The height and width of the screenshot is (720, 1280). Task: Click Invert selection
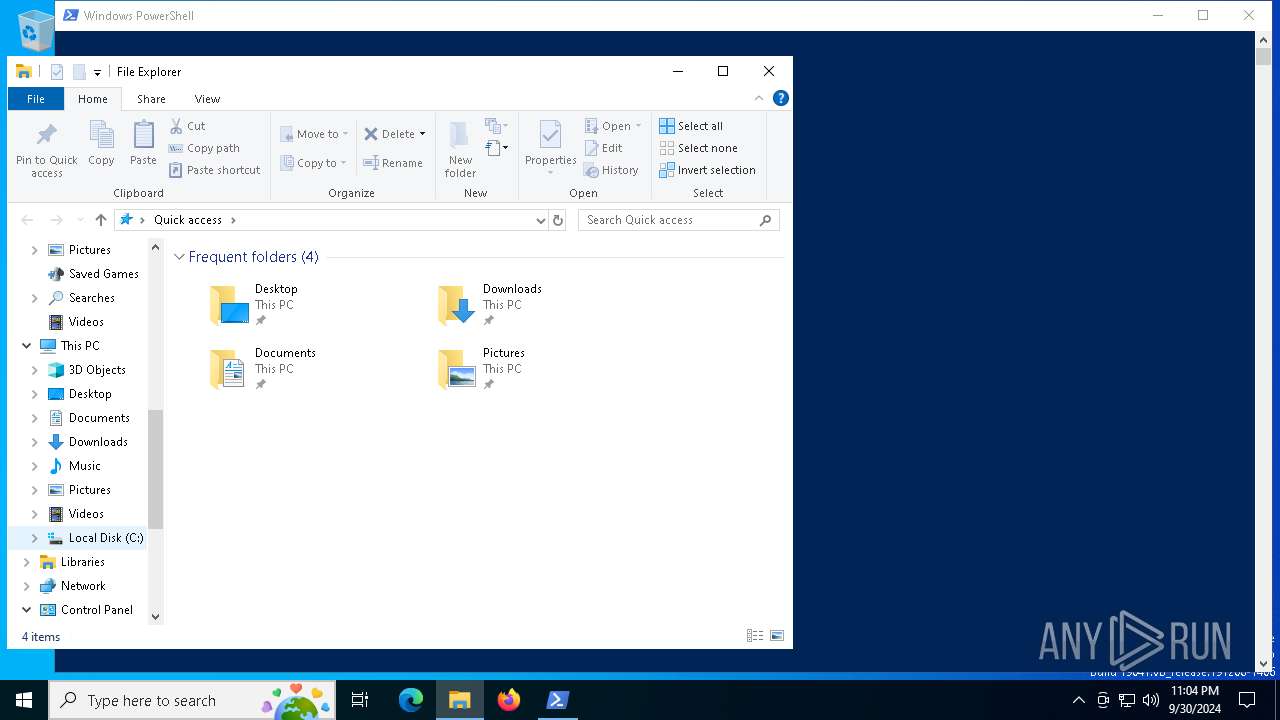707,170
